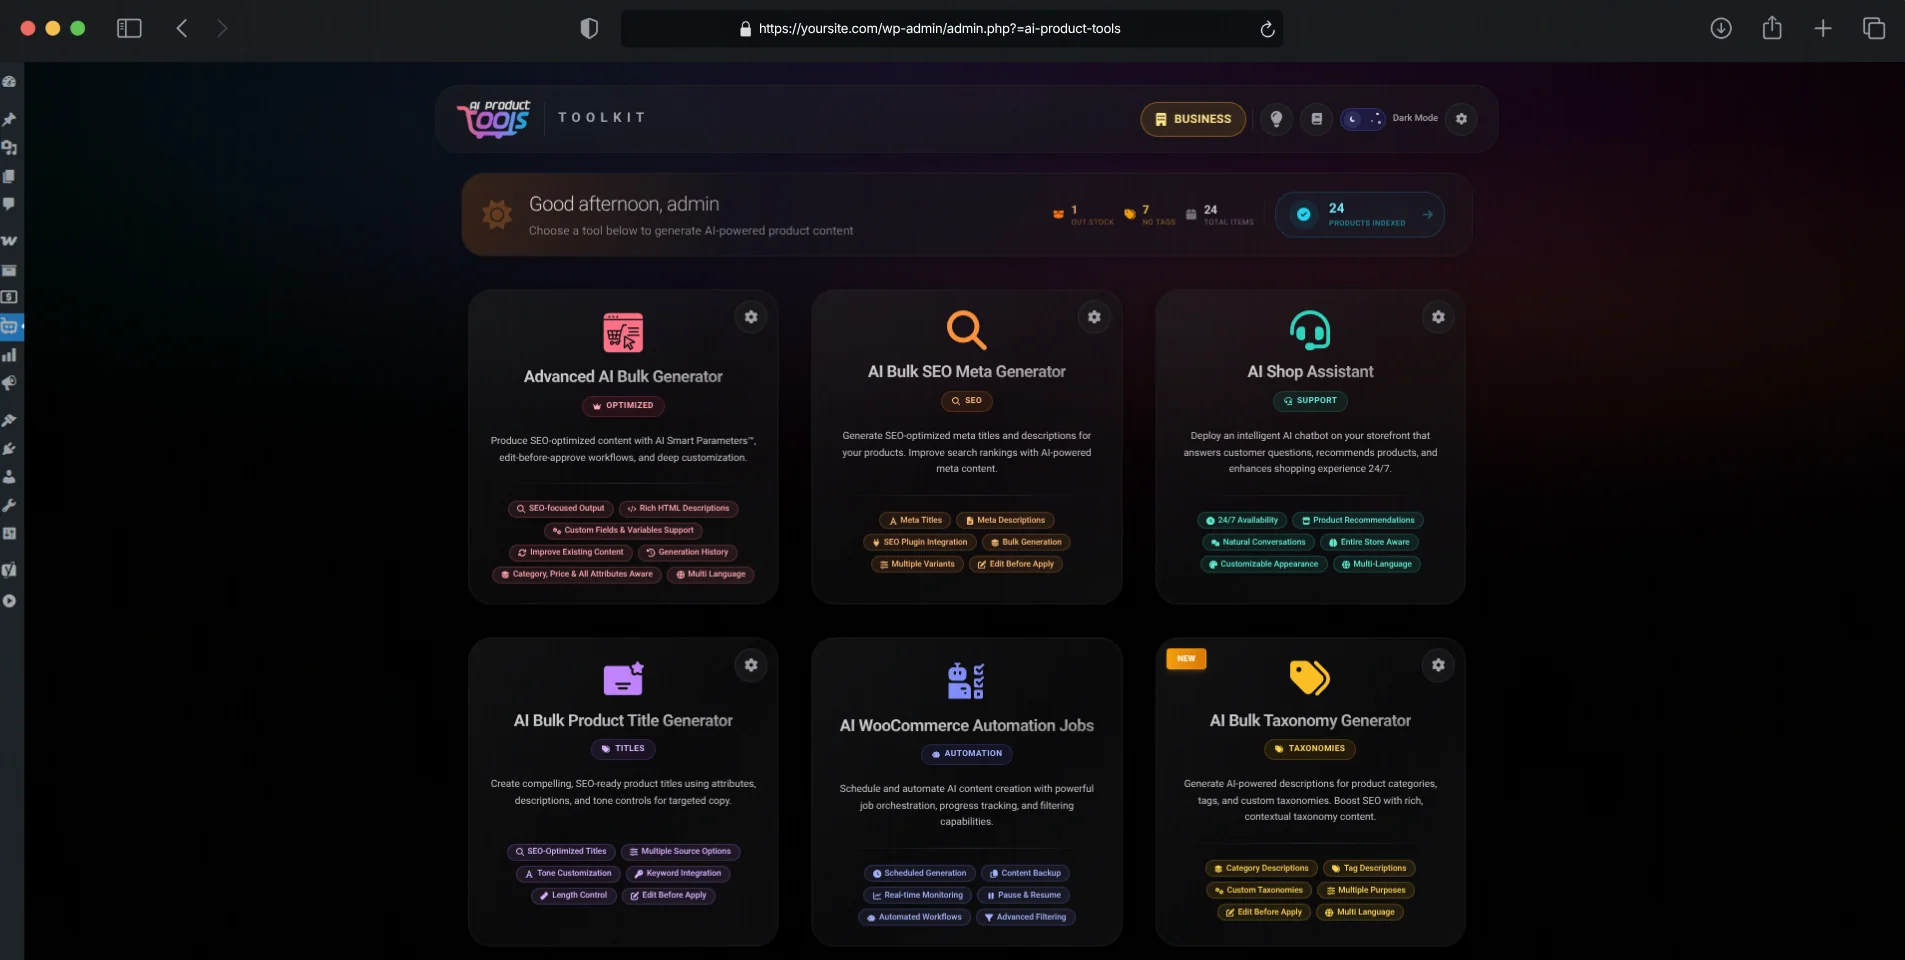Open the AI WooCommerce Automation Jobs tool
This screenshot has width=1905, height=960.
point(966,726)
